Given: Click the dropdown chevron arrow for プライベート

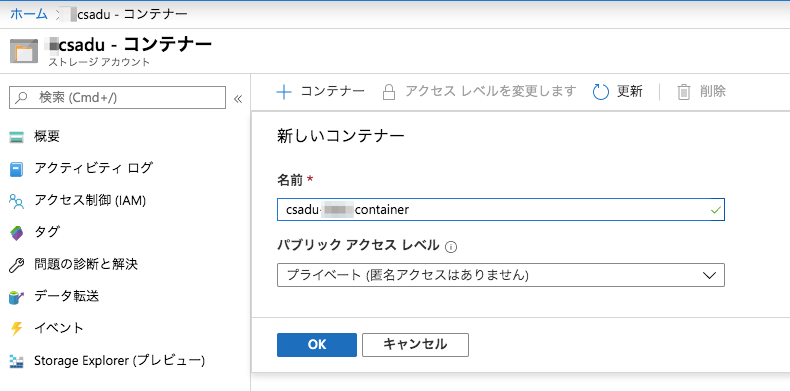Looking at the screenshot, I should [x=709, y=276].
